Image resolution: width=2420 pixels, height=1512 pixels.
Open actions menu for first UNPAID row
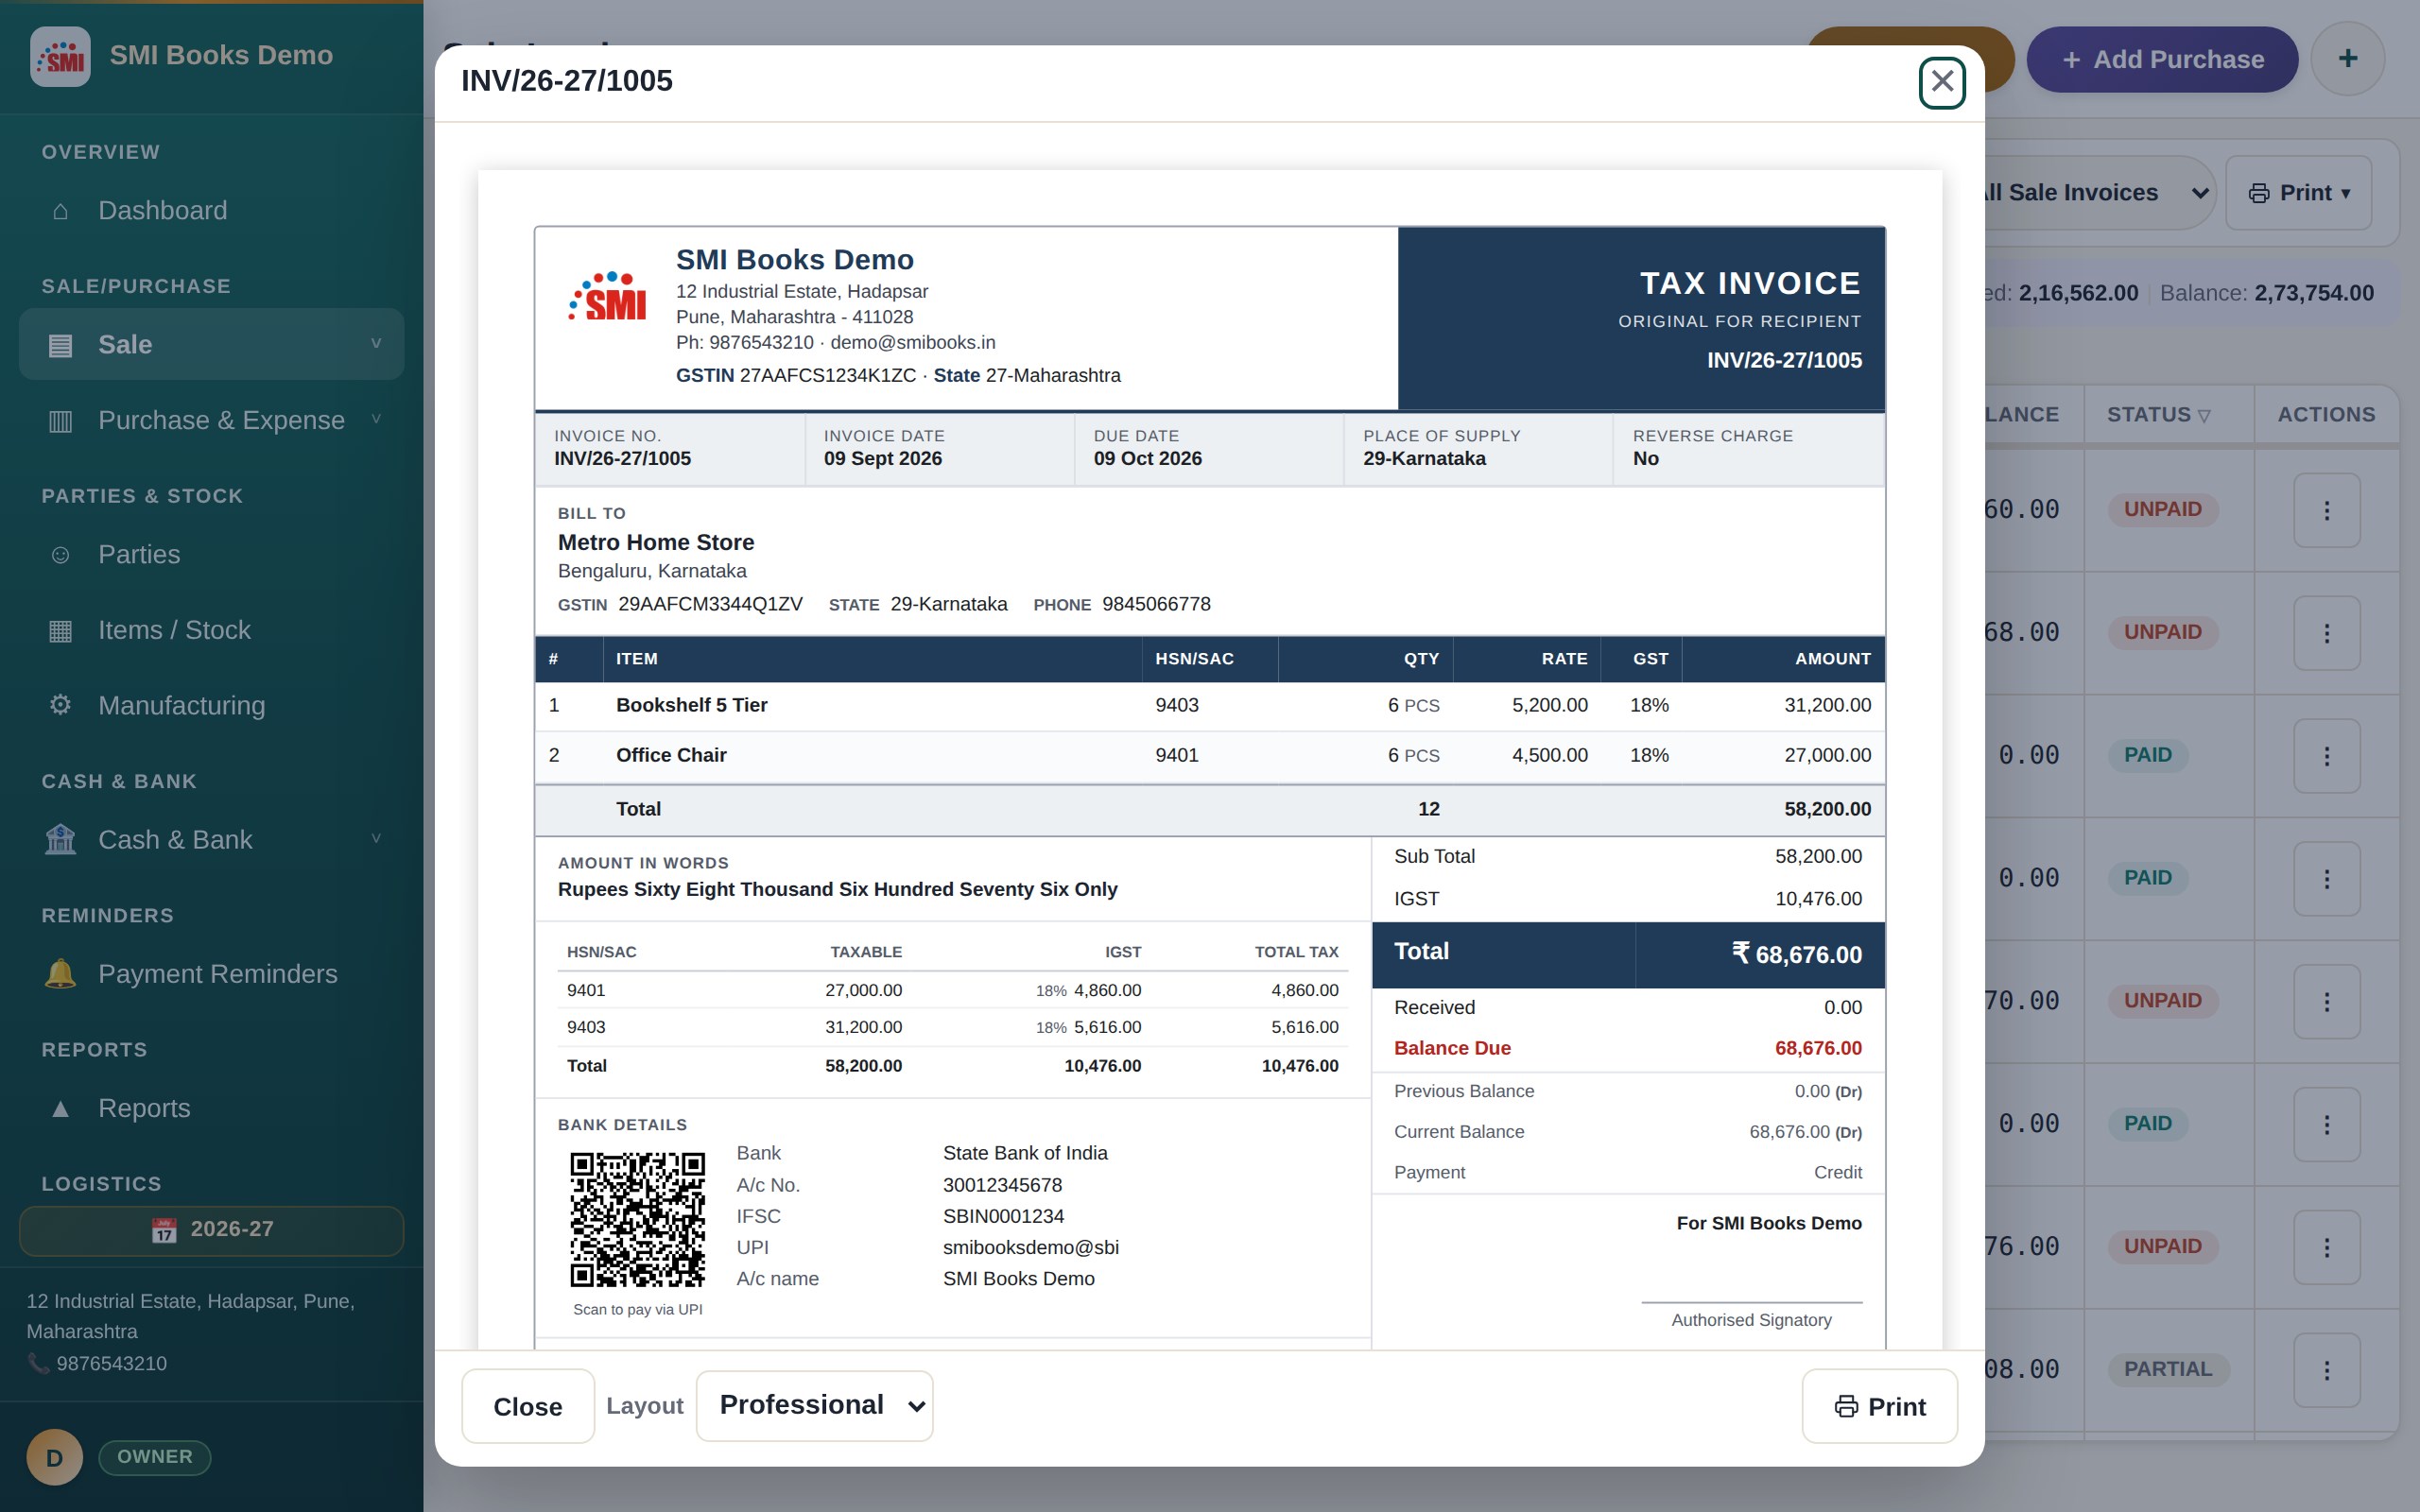pos(2326,510)
